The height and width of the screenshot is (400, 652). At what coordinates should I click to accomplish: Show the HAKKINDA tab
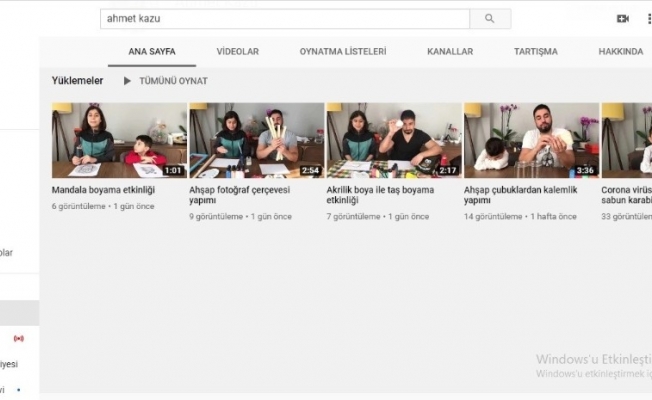point(621,52)
